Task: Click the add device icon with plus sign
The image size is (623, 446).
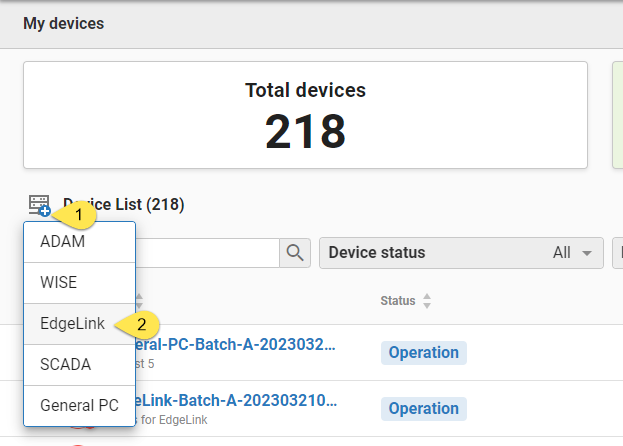Action: (x=40, y=205)
